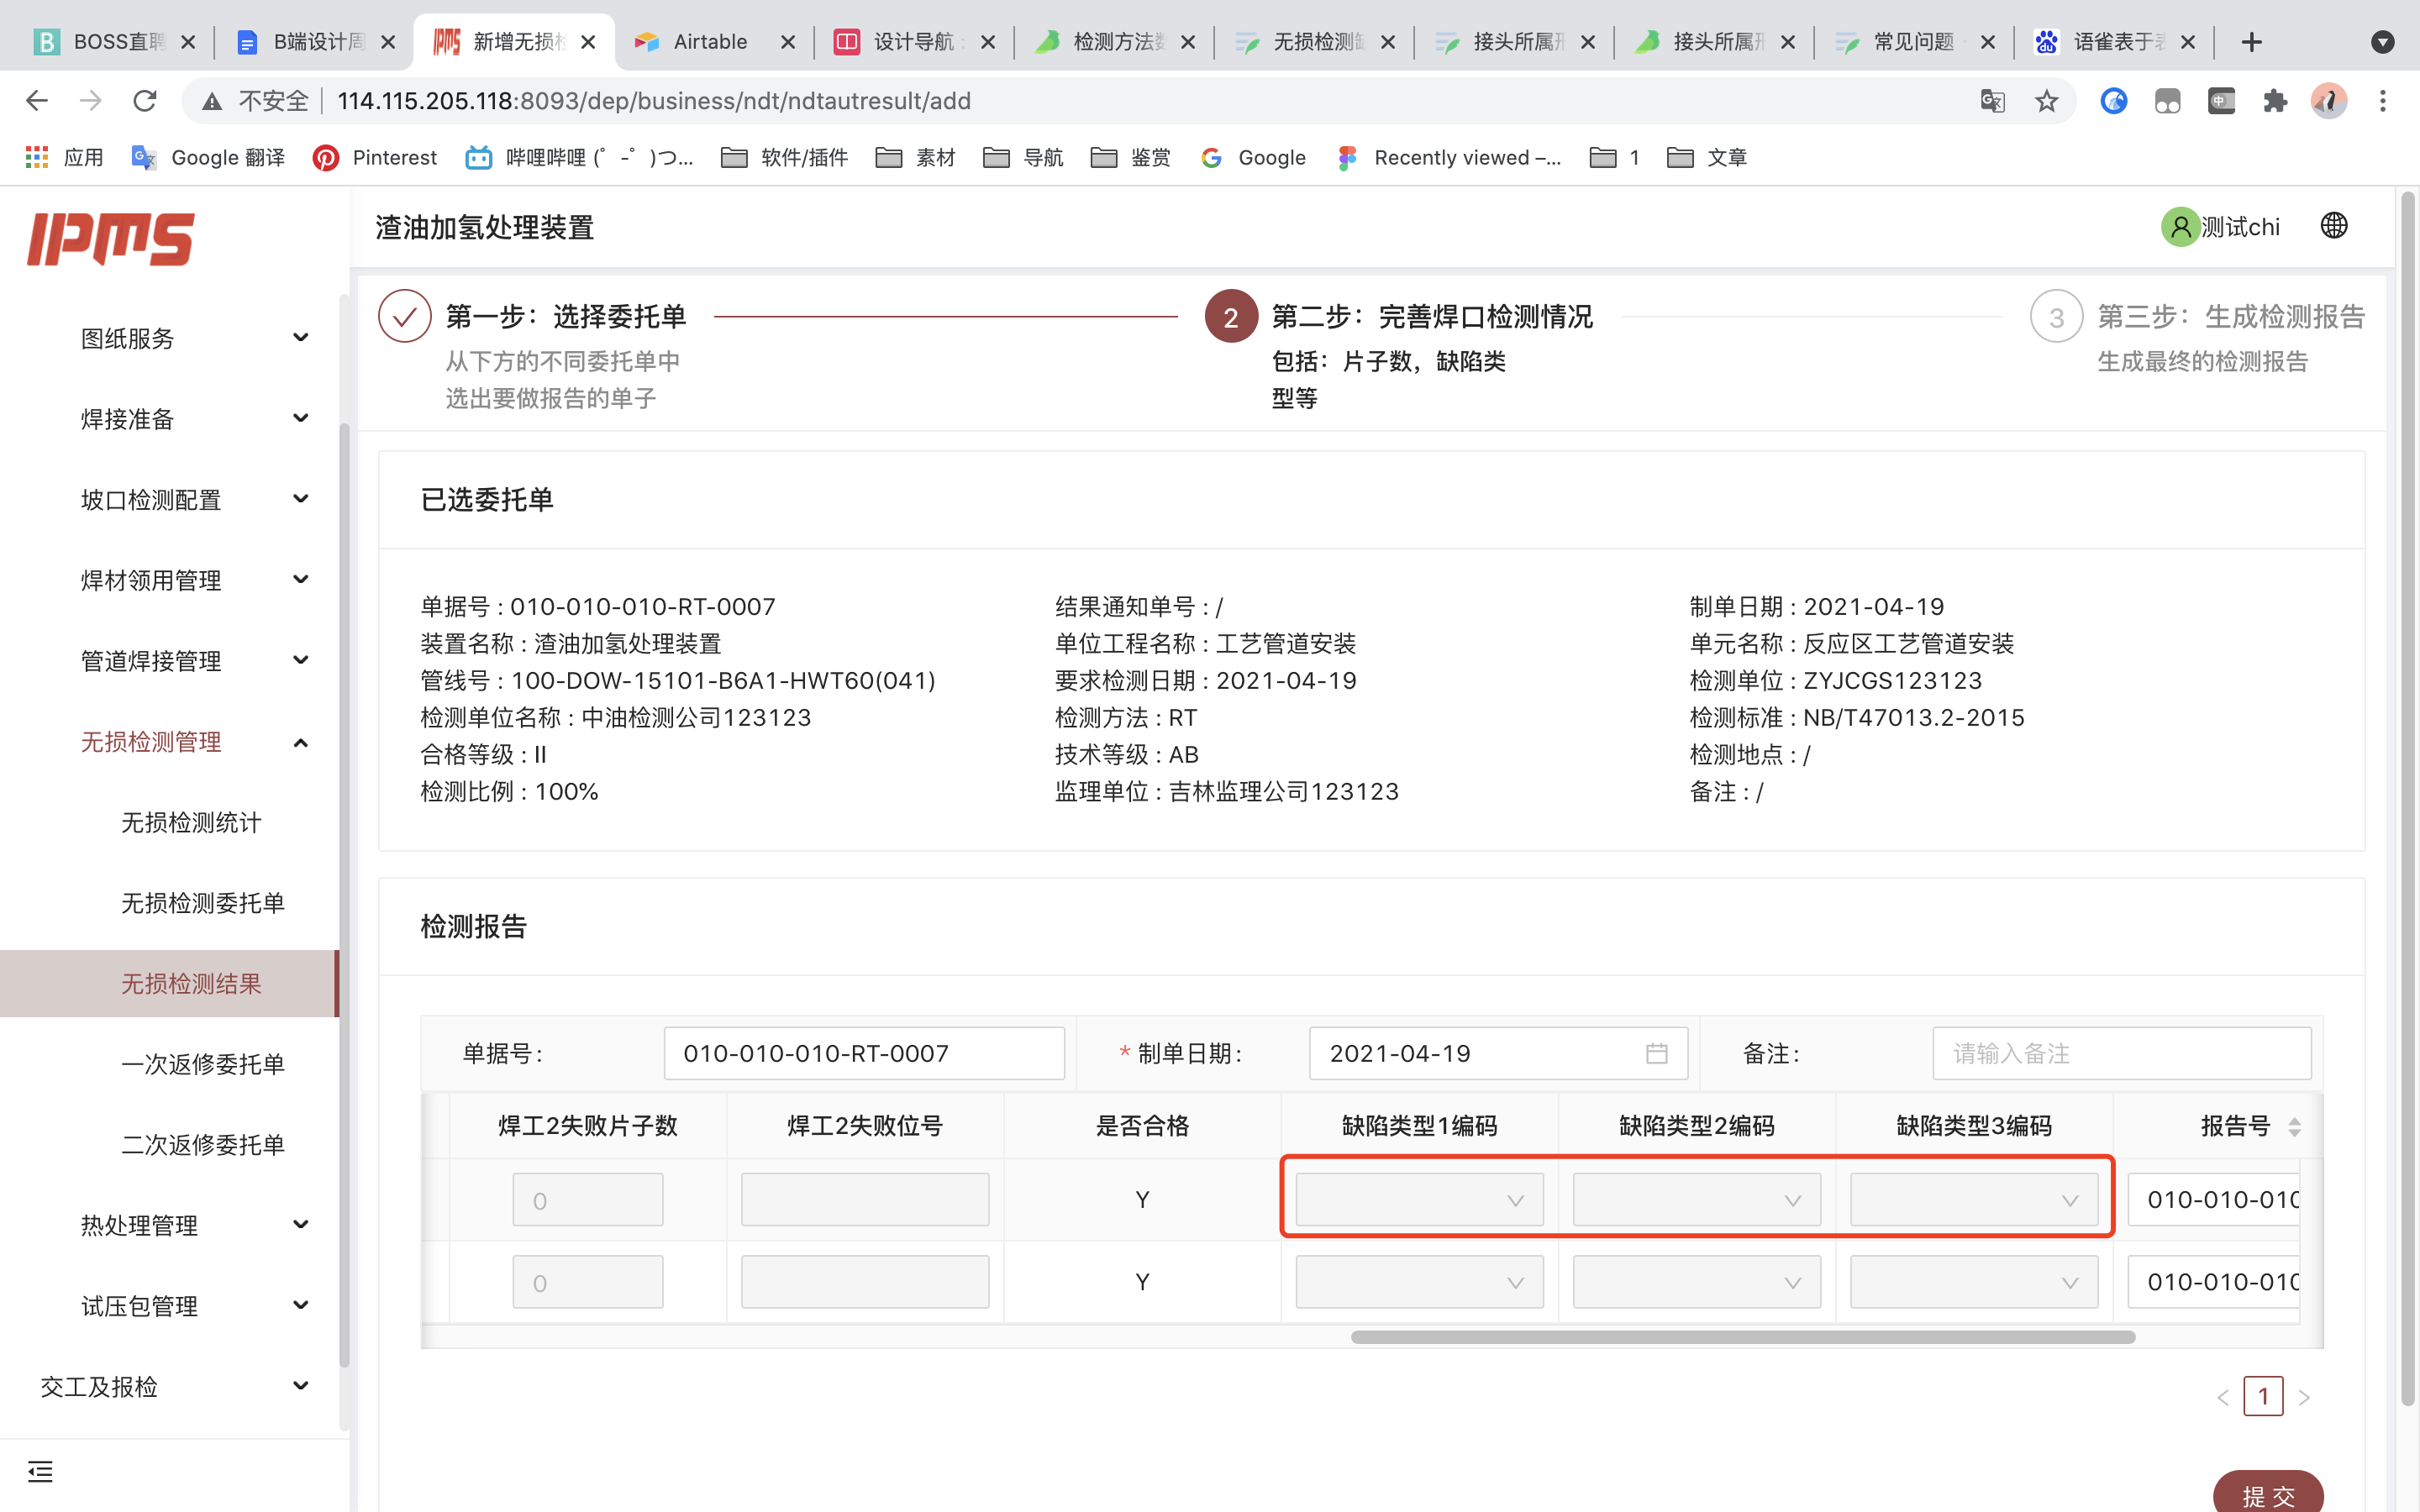Open first row 缺陷类型1编码 dropdown

[1419, 1199]
